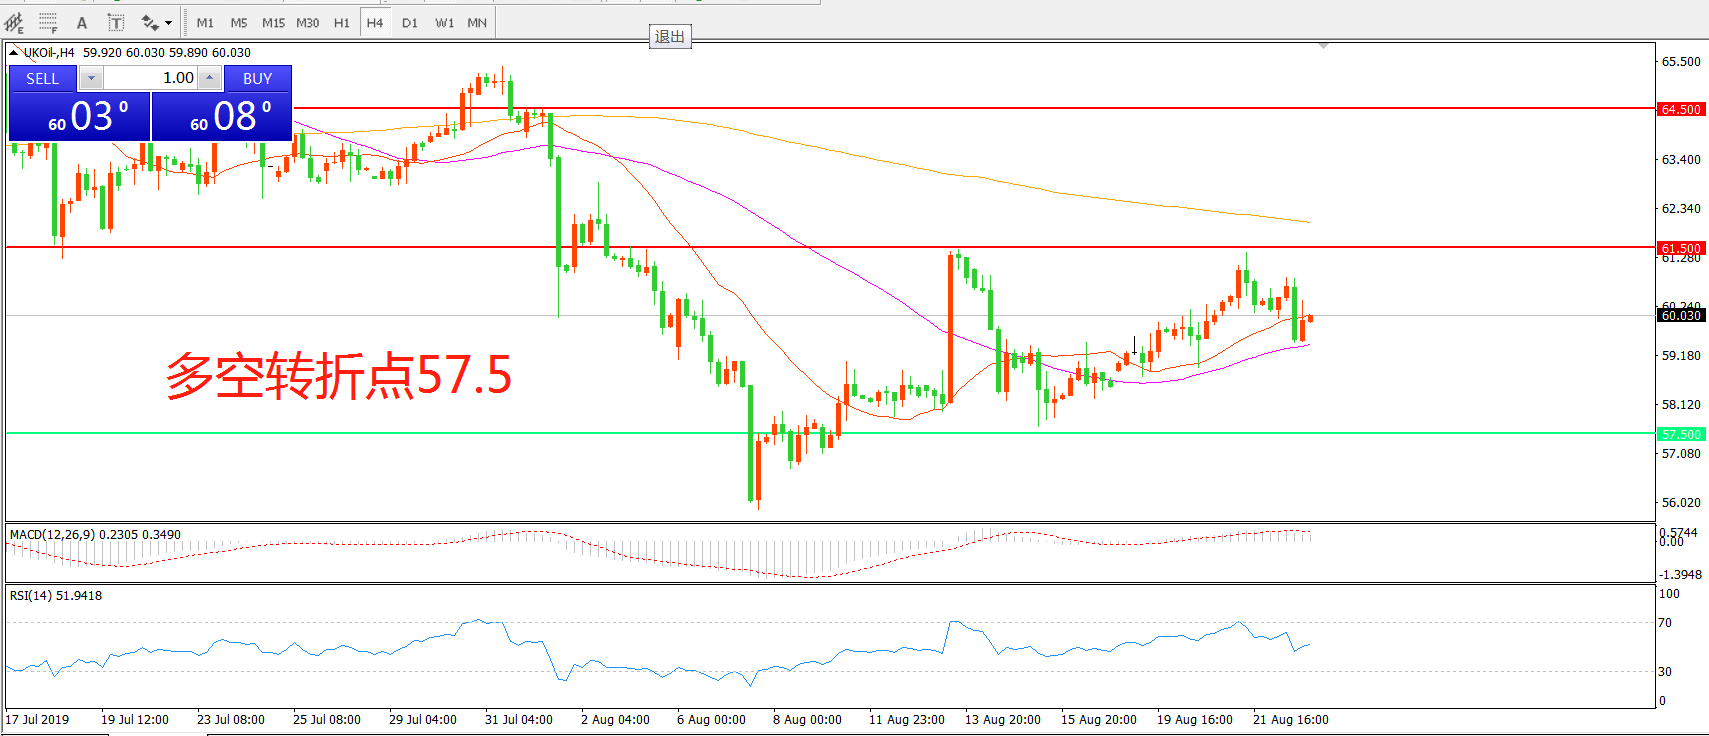Select the text label tool
This screenshot has height=736, width=1709.
point(115,22)
